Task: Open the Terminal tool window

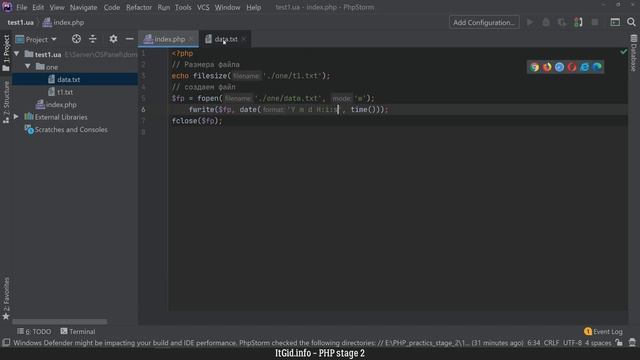Action: 78,331
